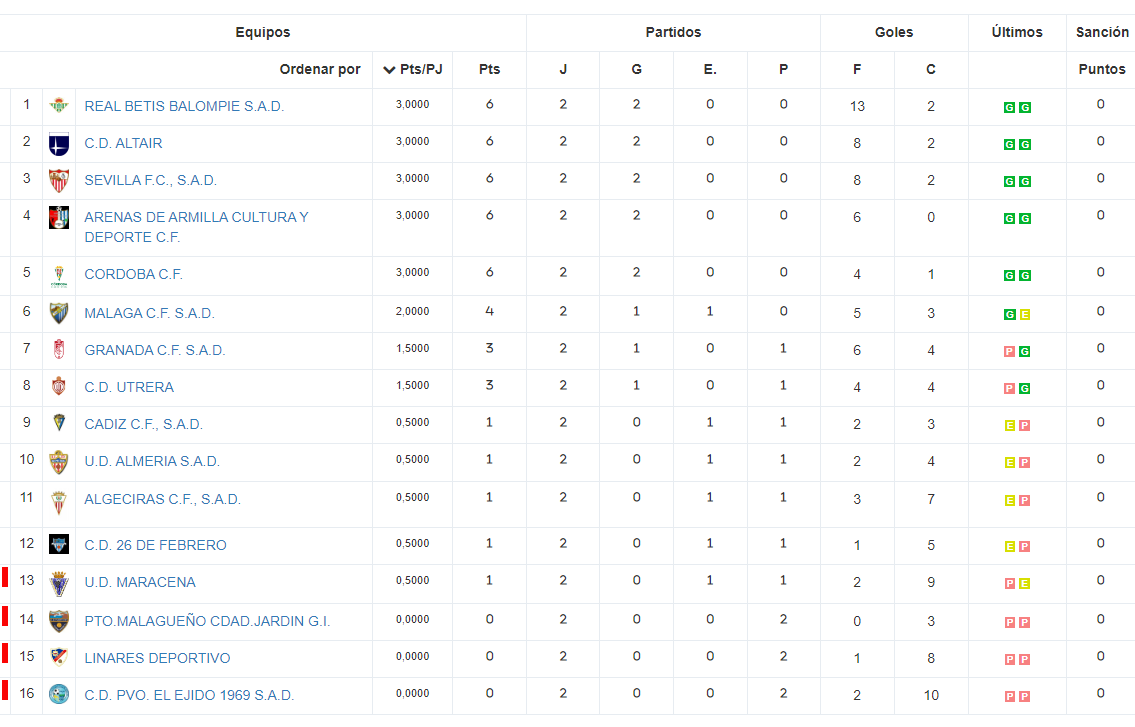Open PTO.MALAGUEÑO CDAD.JARDIN G.I. link

point(207,621)
